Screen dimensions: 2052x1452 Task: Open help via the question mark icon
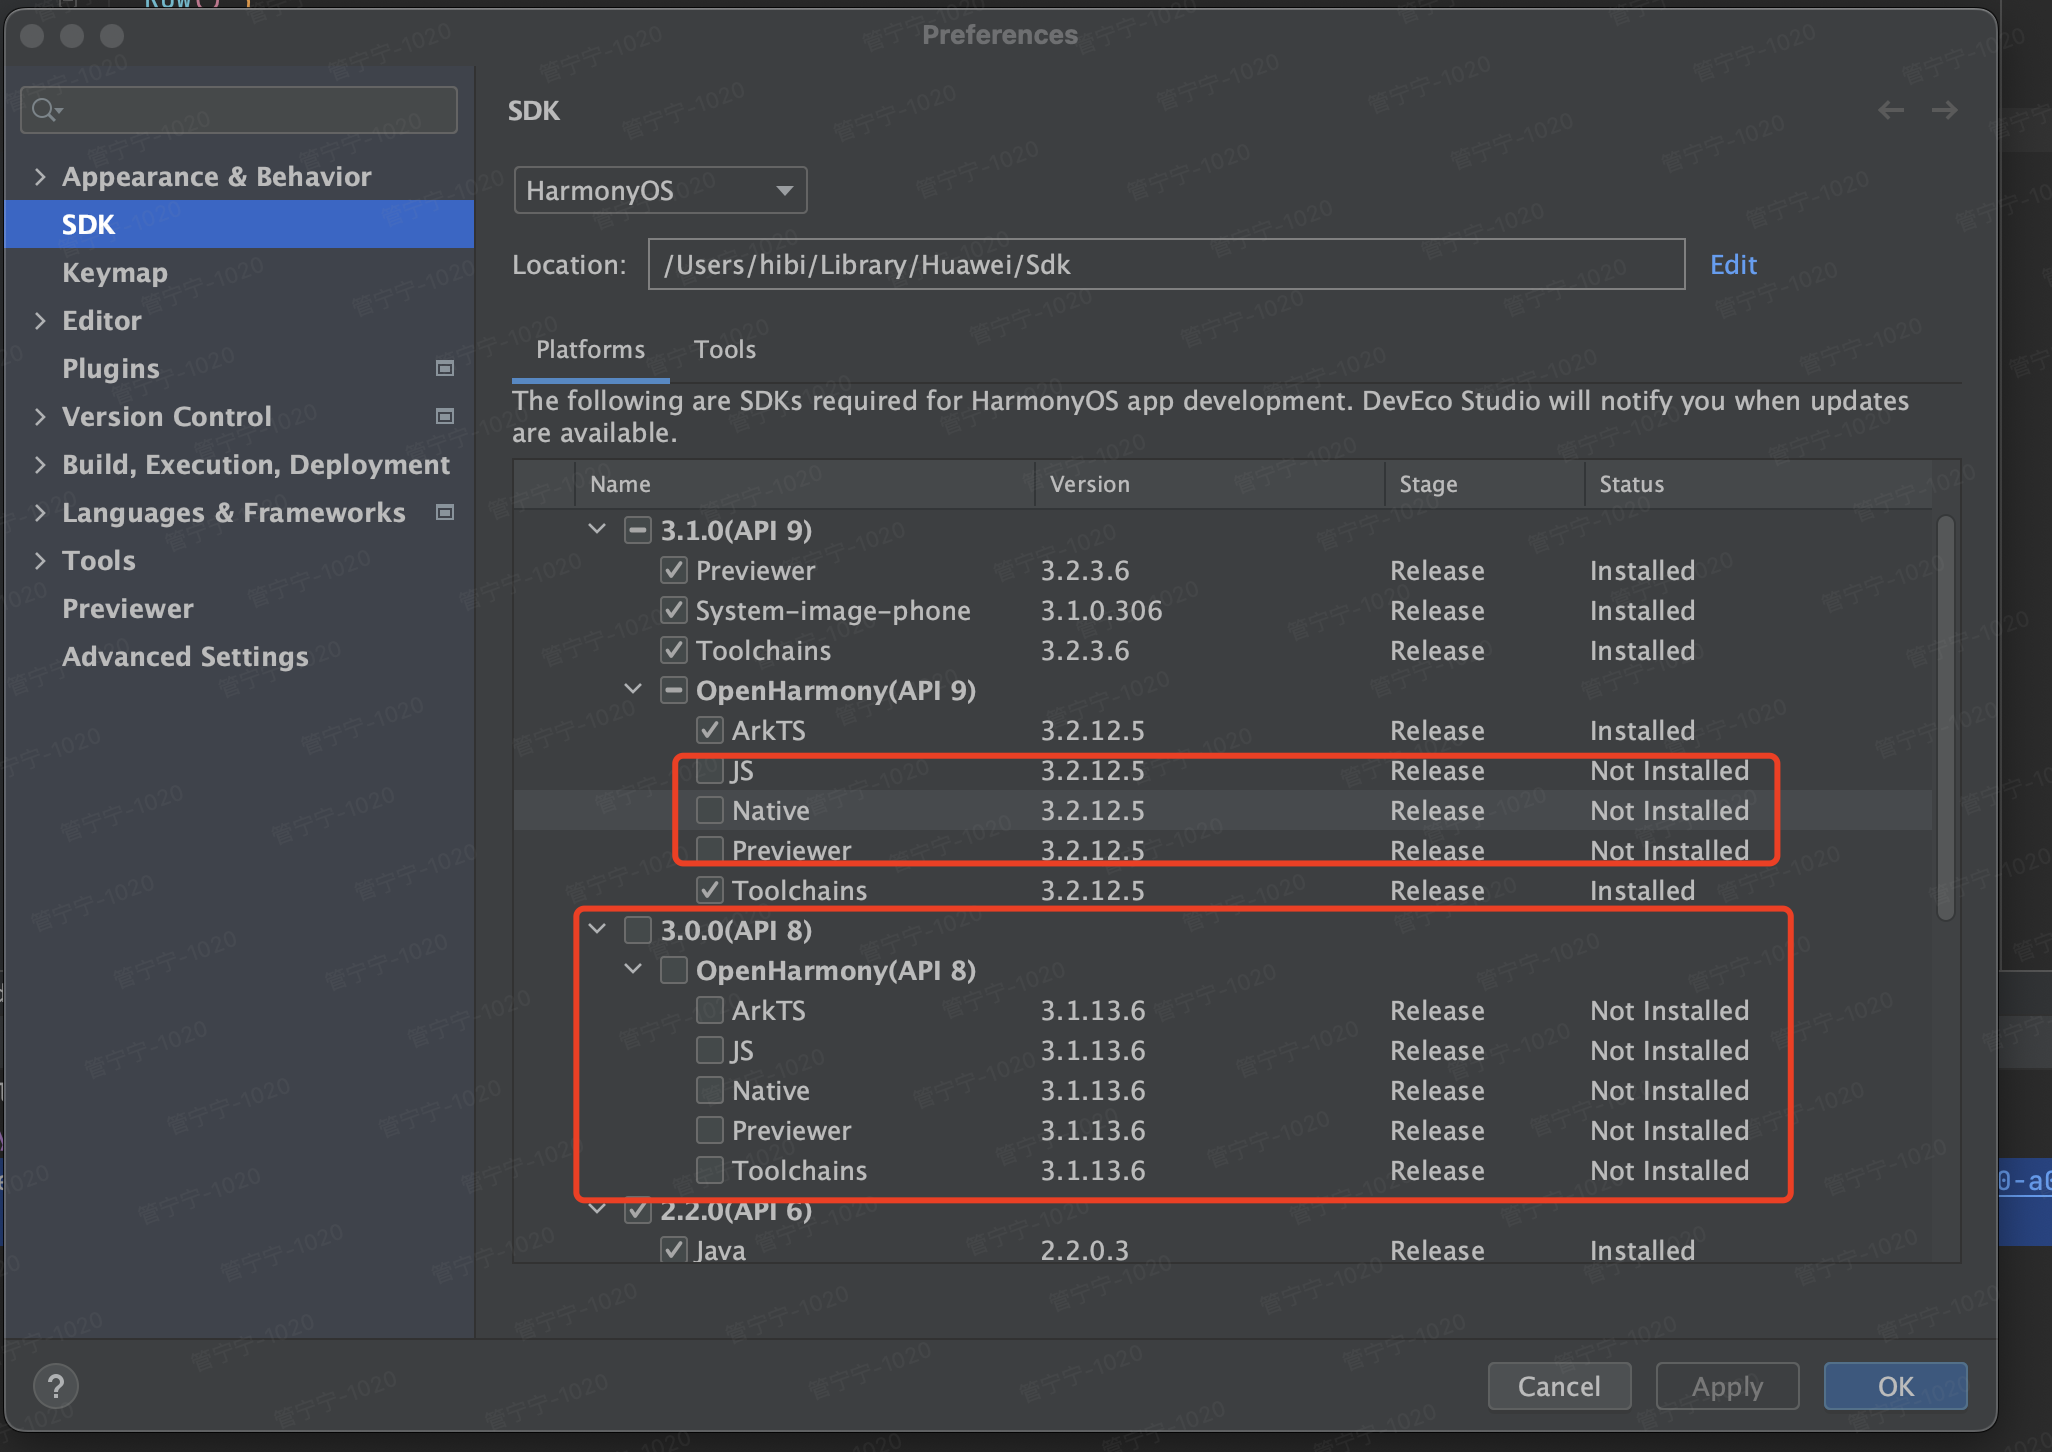(56, 1386)
